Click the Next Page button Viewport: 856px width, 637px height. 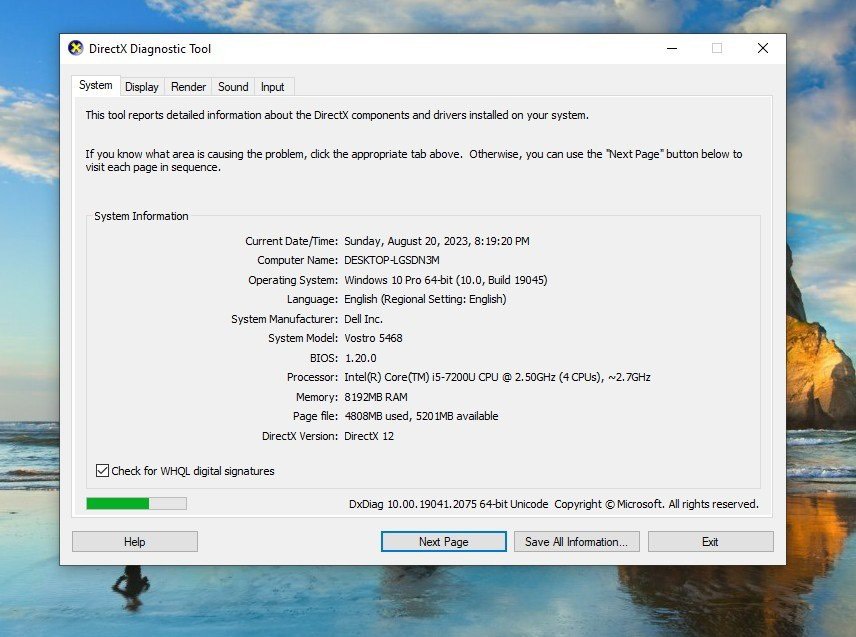[x=443, y=542]
